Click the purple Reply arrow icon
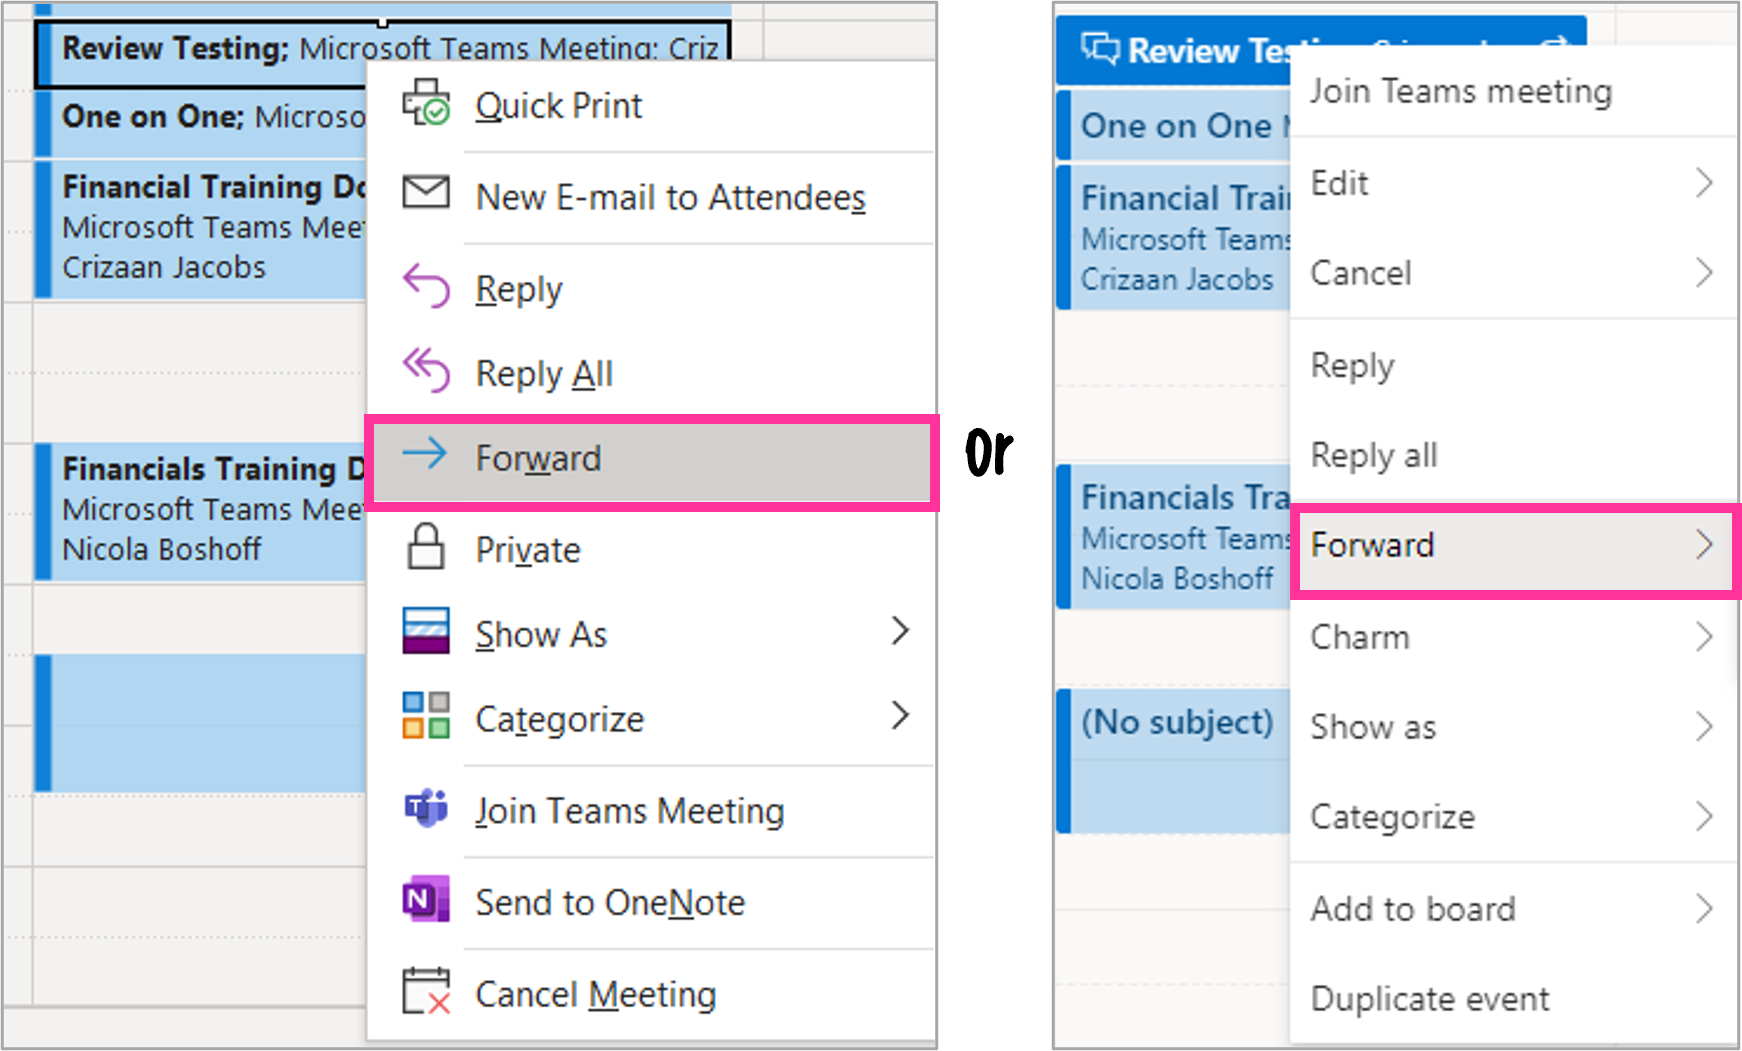This screenshot has height=1051, width=1742. pyautogui.click(x=426, y=286)
